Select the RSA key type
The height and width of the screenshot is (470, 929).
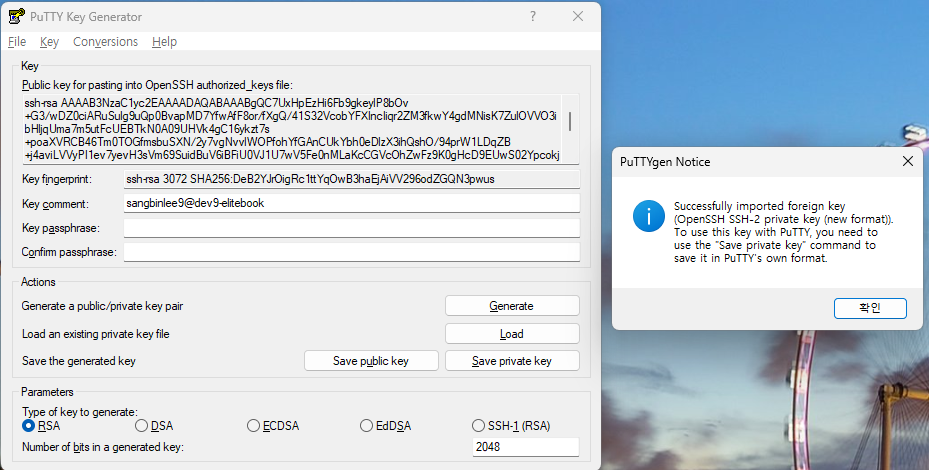(x=41, y=426)
